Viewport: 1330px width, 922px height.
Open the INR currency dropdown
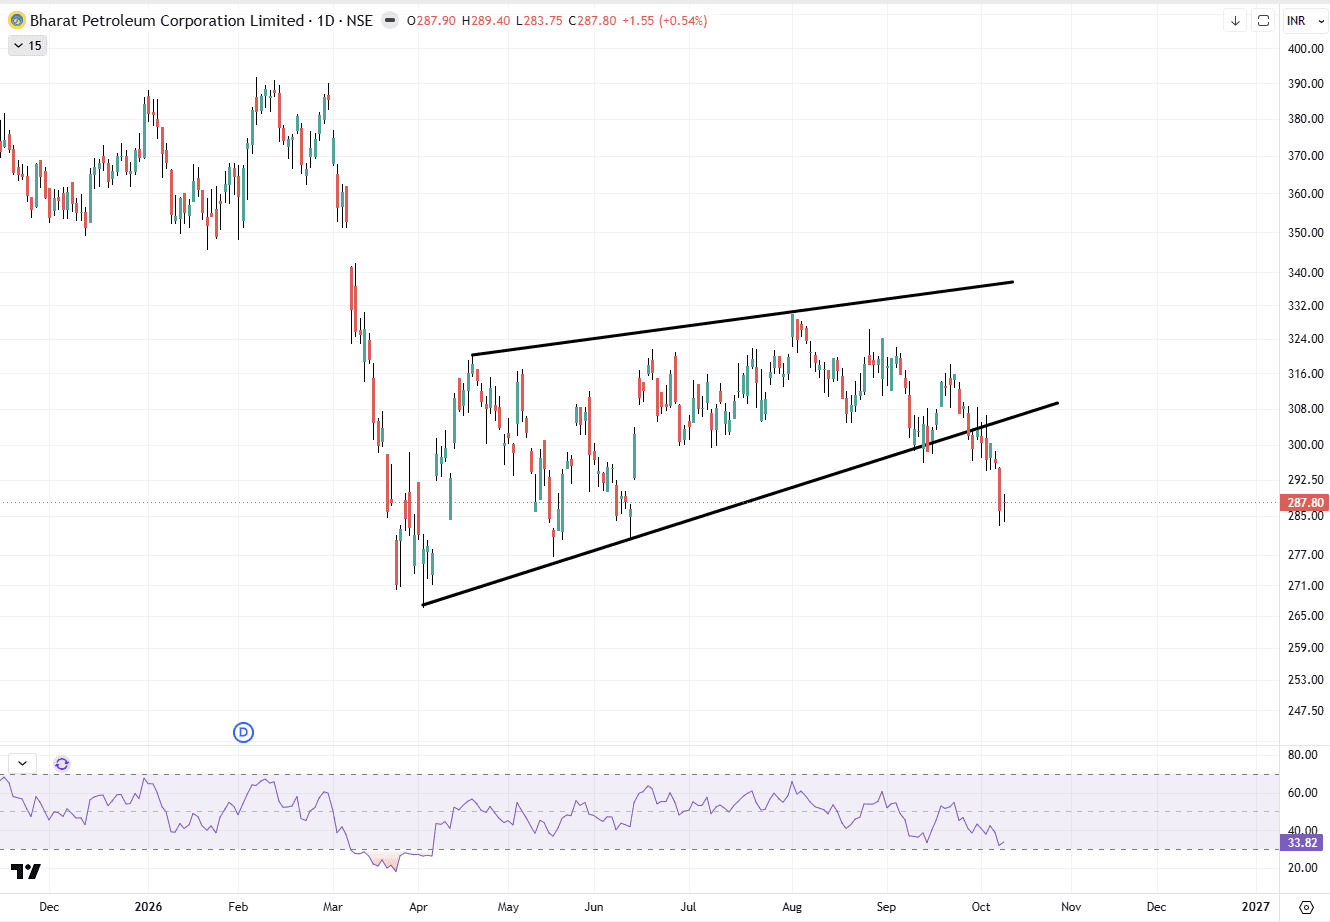coord(1305,20)
